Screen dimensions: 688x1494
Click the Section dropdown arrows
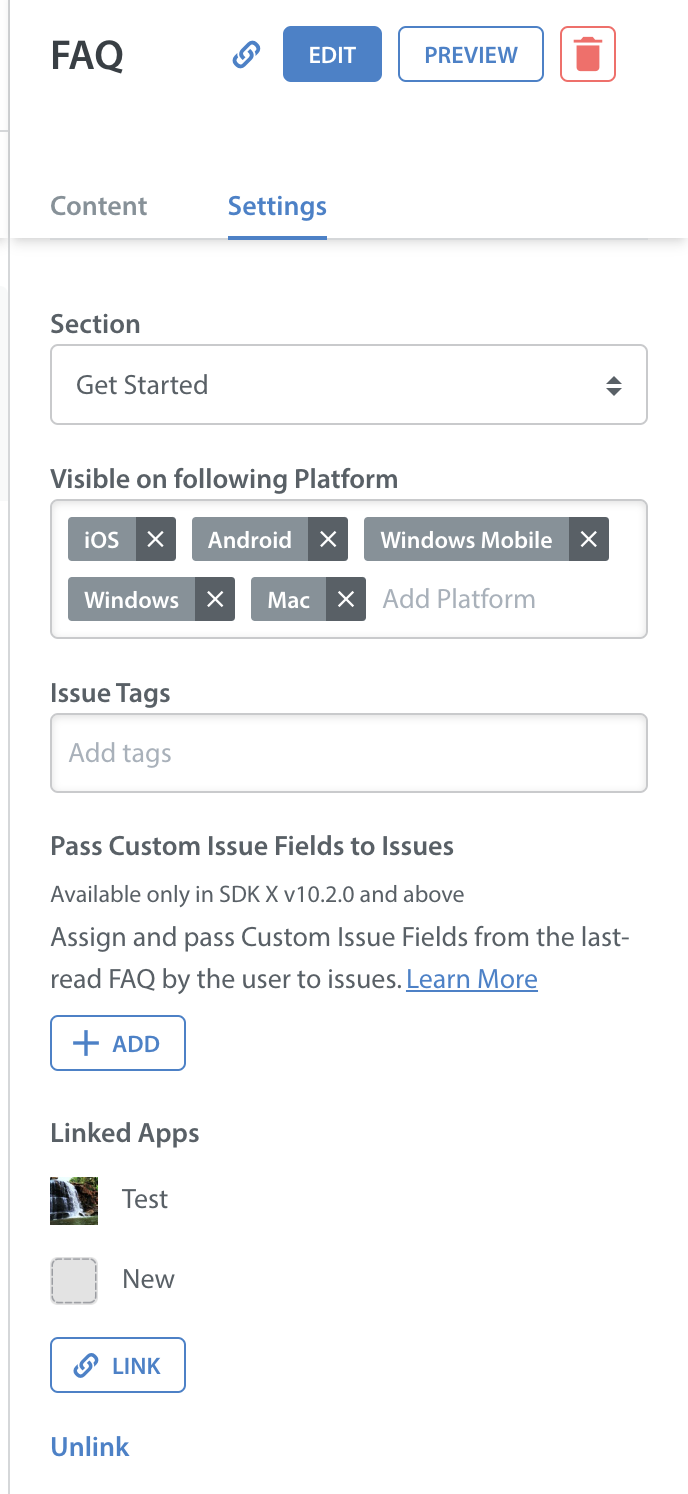tap(614, 385)
